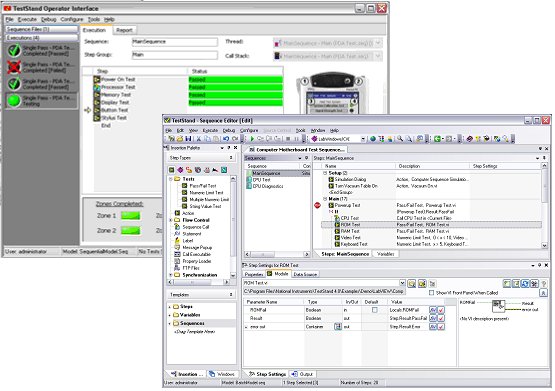The width and height of the screenshot is (555, 391).
Task: Click the green back navigation arrow icon
Action: (438, 139)
